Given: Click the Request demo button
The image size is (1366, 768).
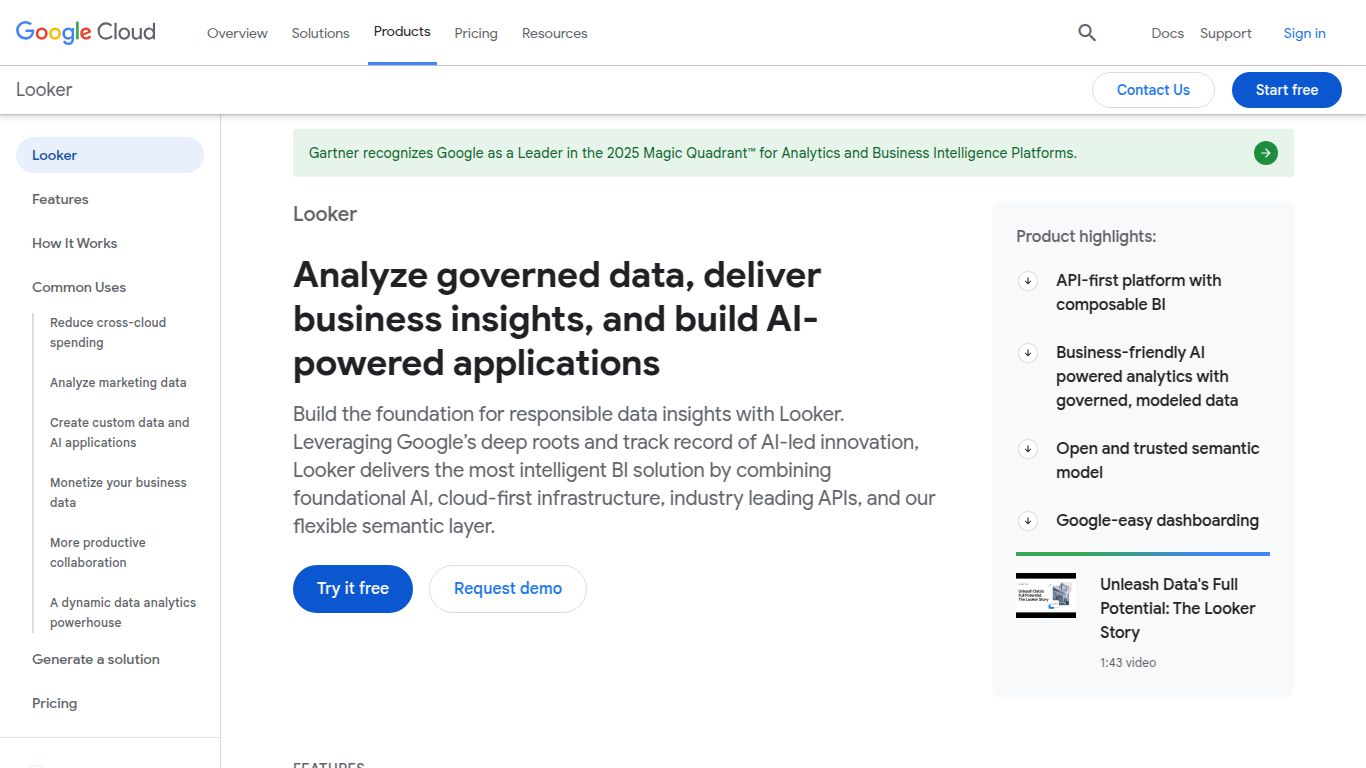Looking at the screenshot, I should [507, 589].
